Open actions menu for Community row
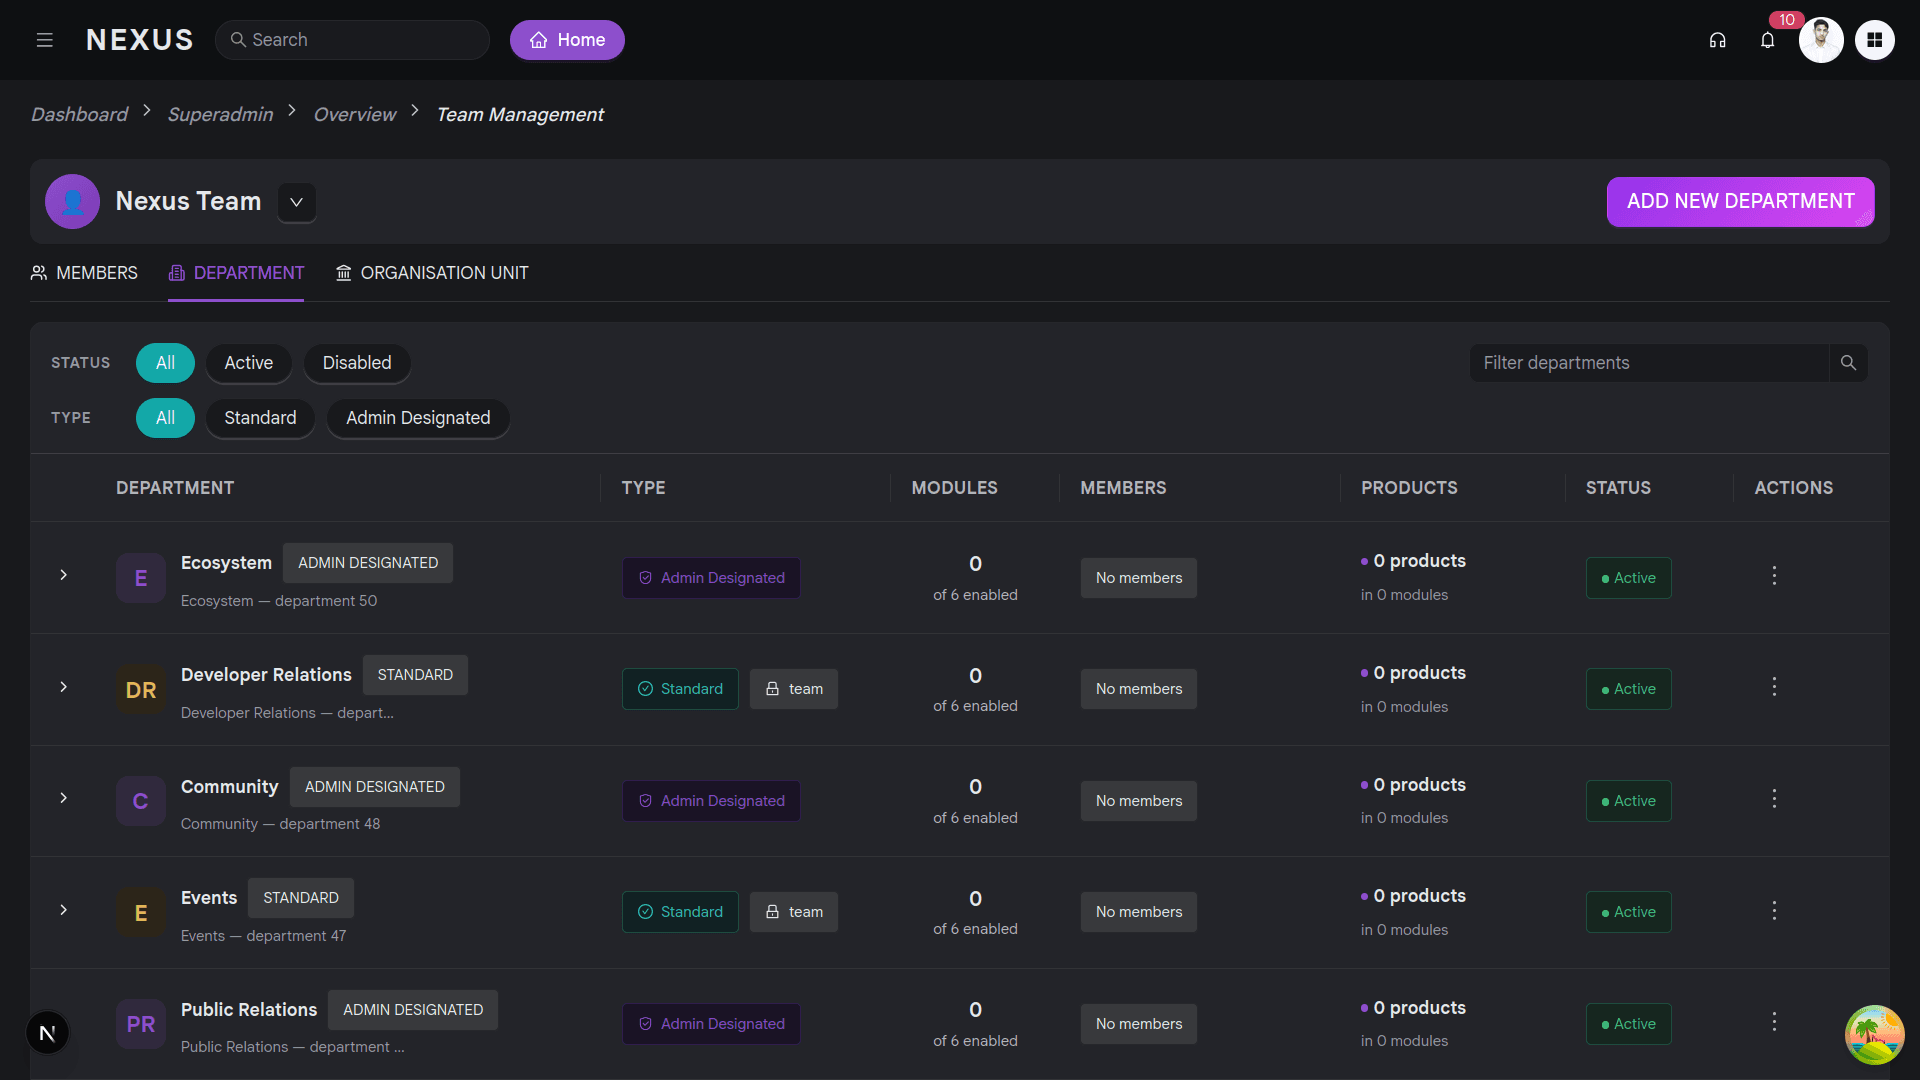The width and height of the screenshot is (1920, 1080). (1774, 799)
